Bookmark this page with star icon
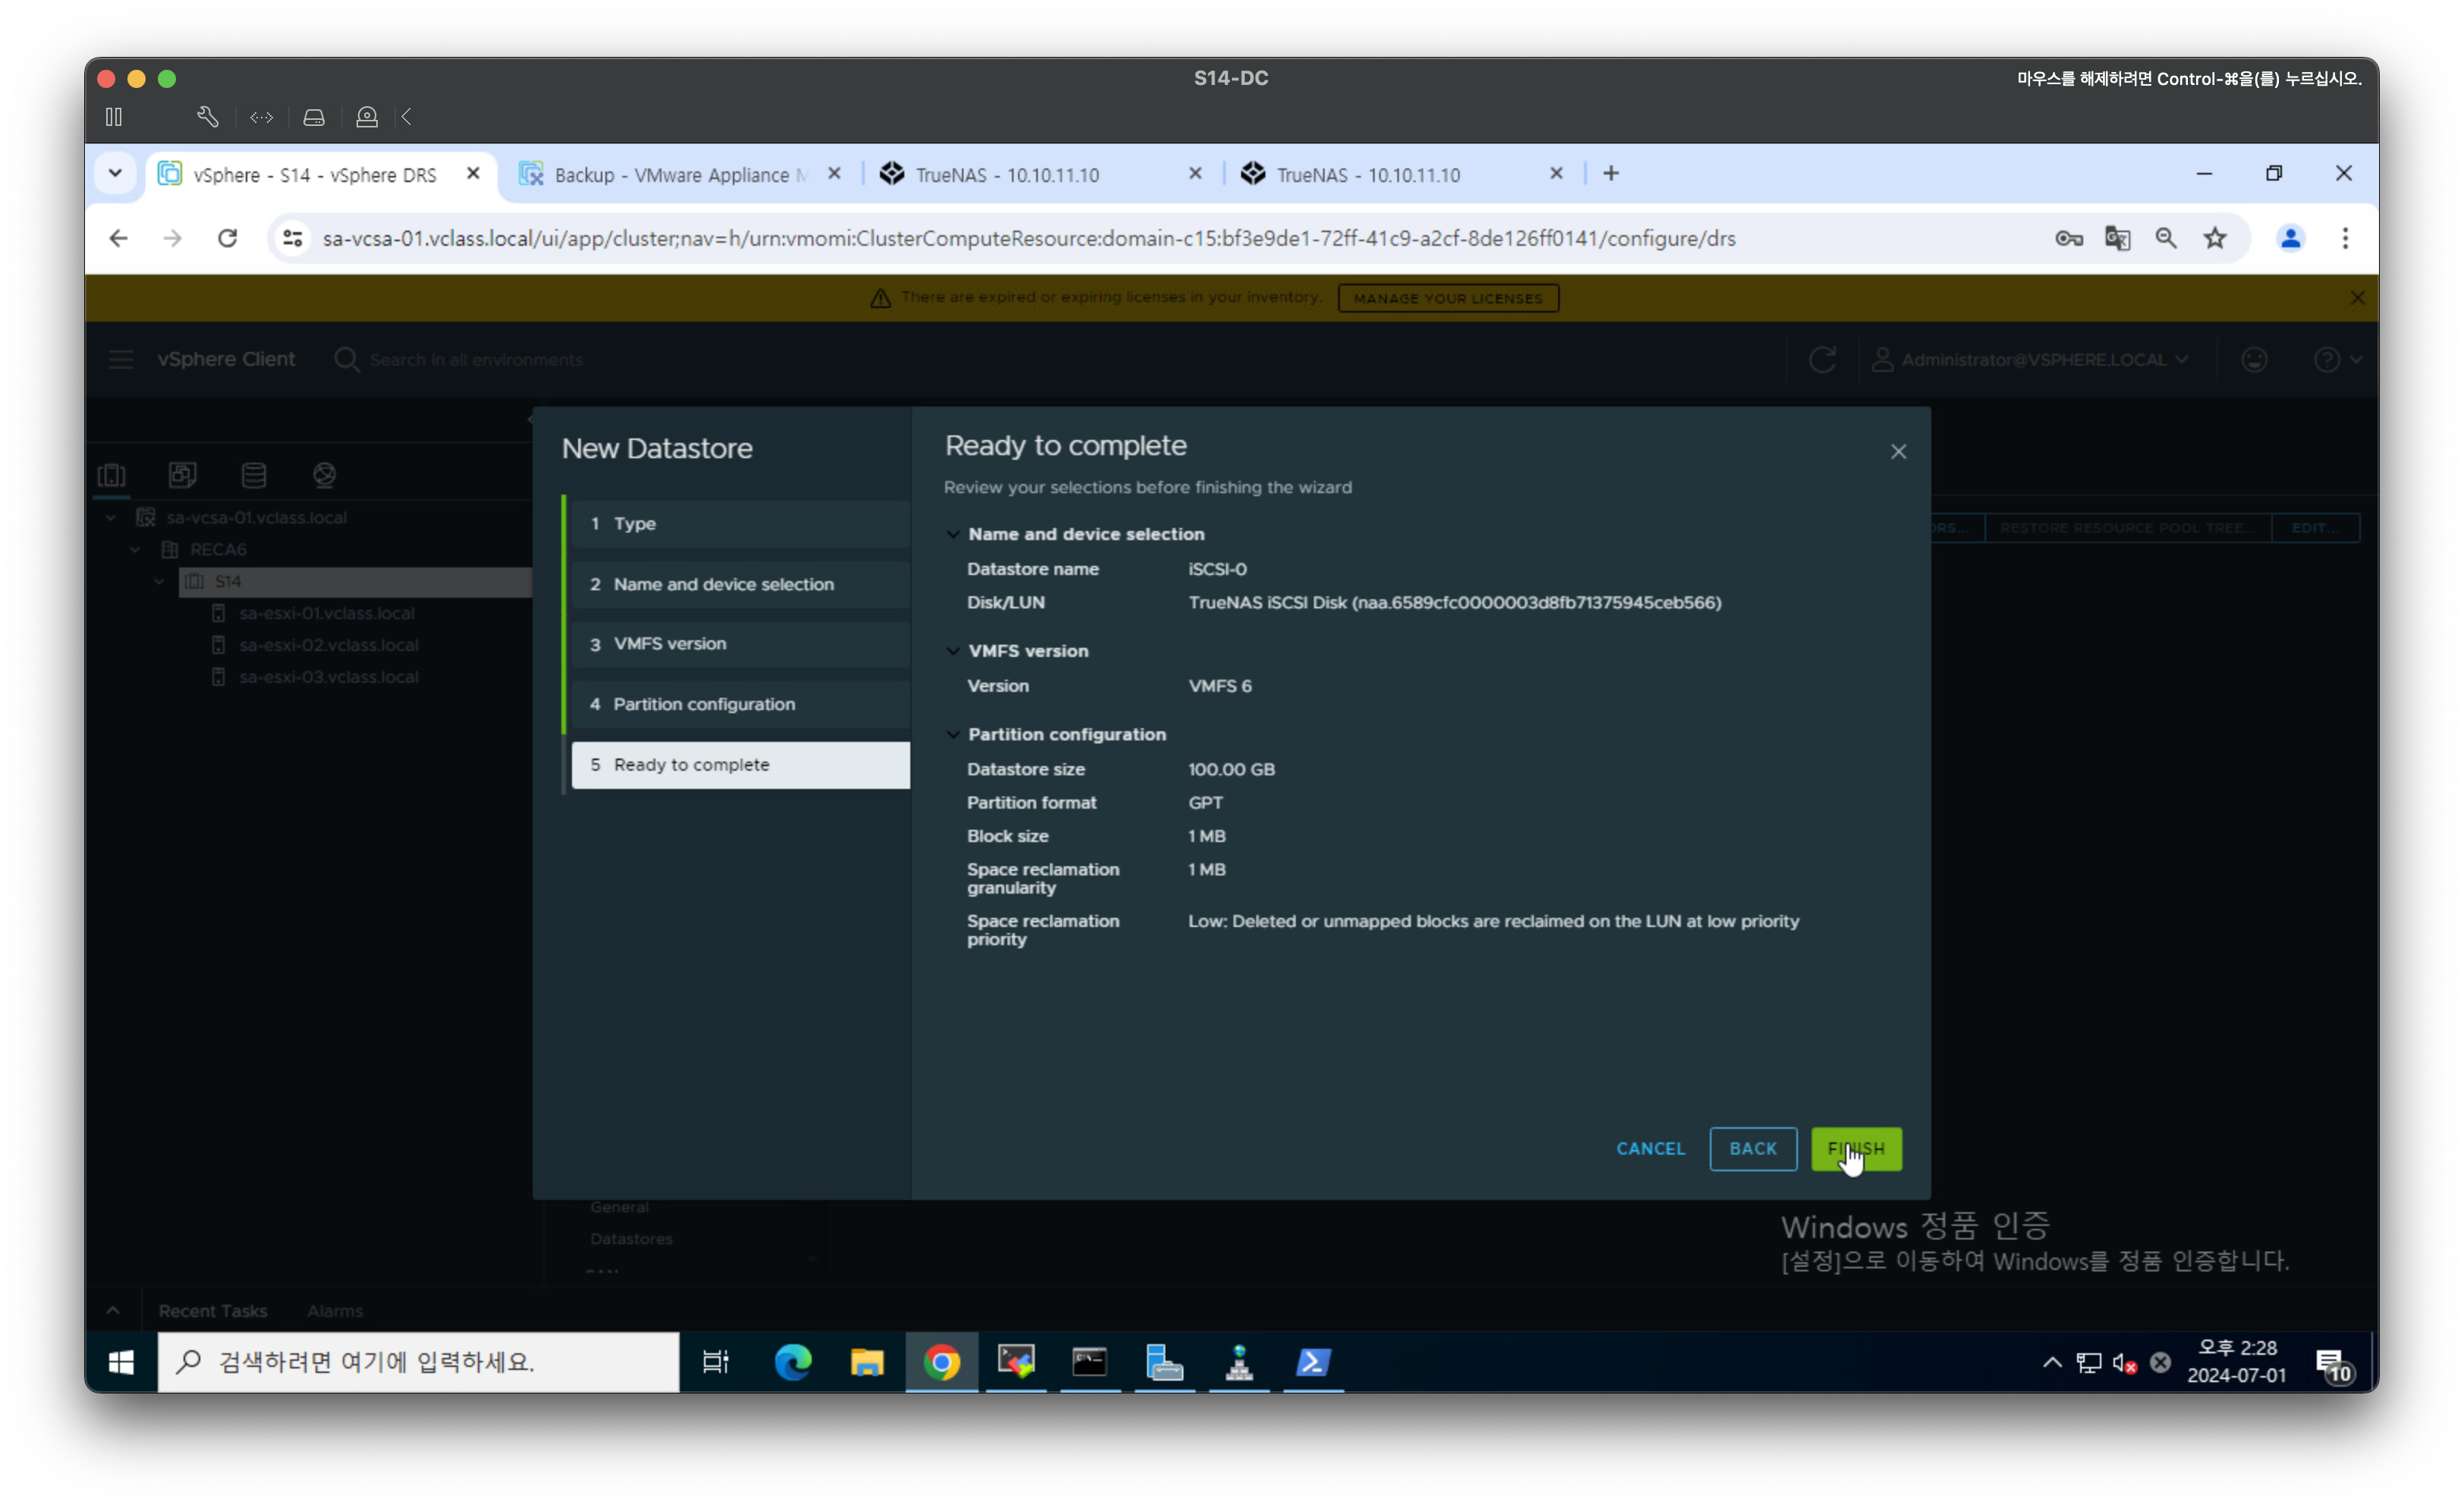 (x=2214, y=238)
